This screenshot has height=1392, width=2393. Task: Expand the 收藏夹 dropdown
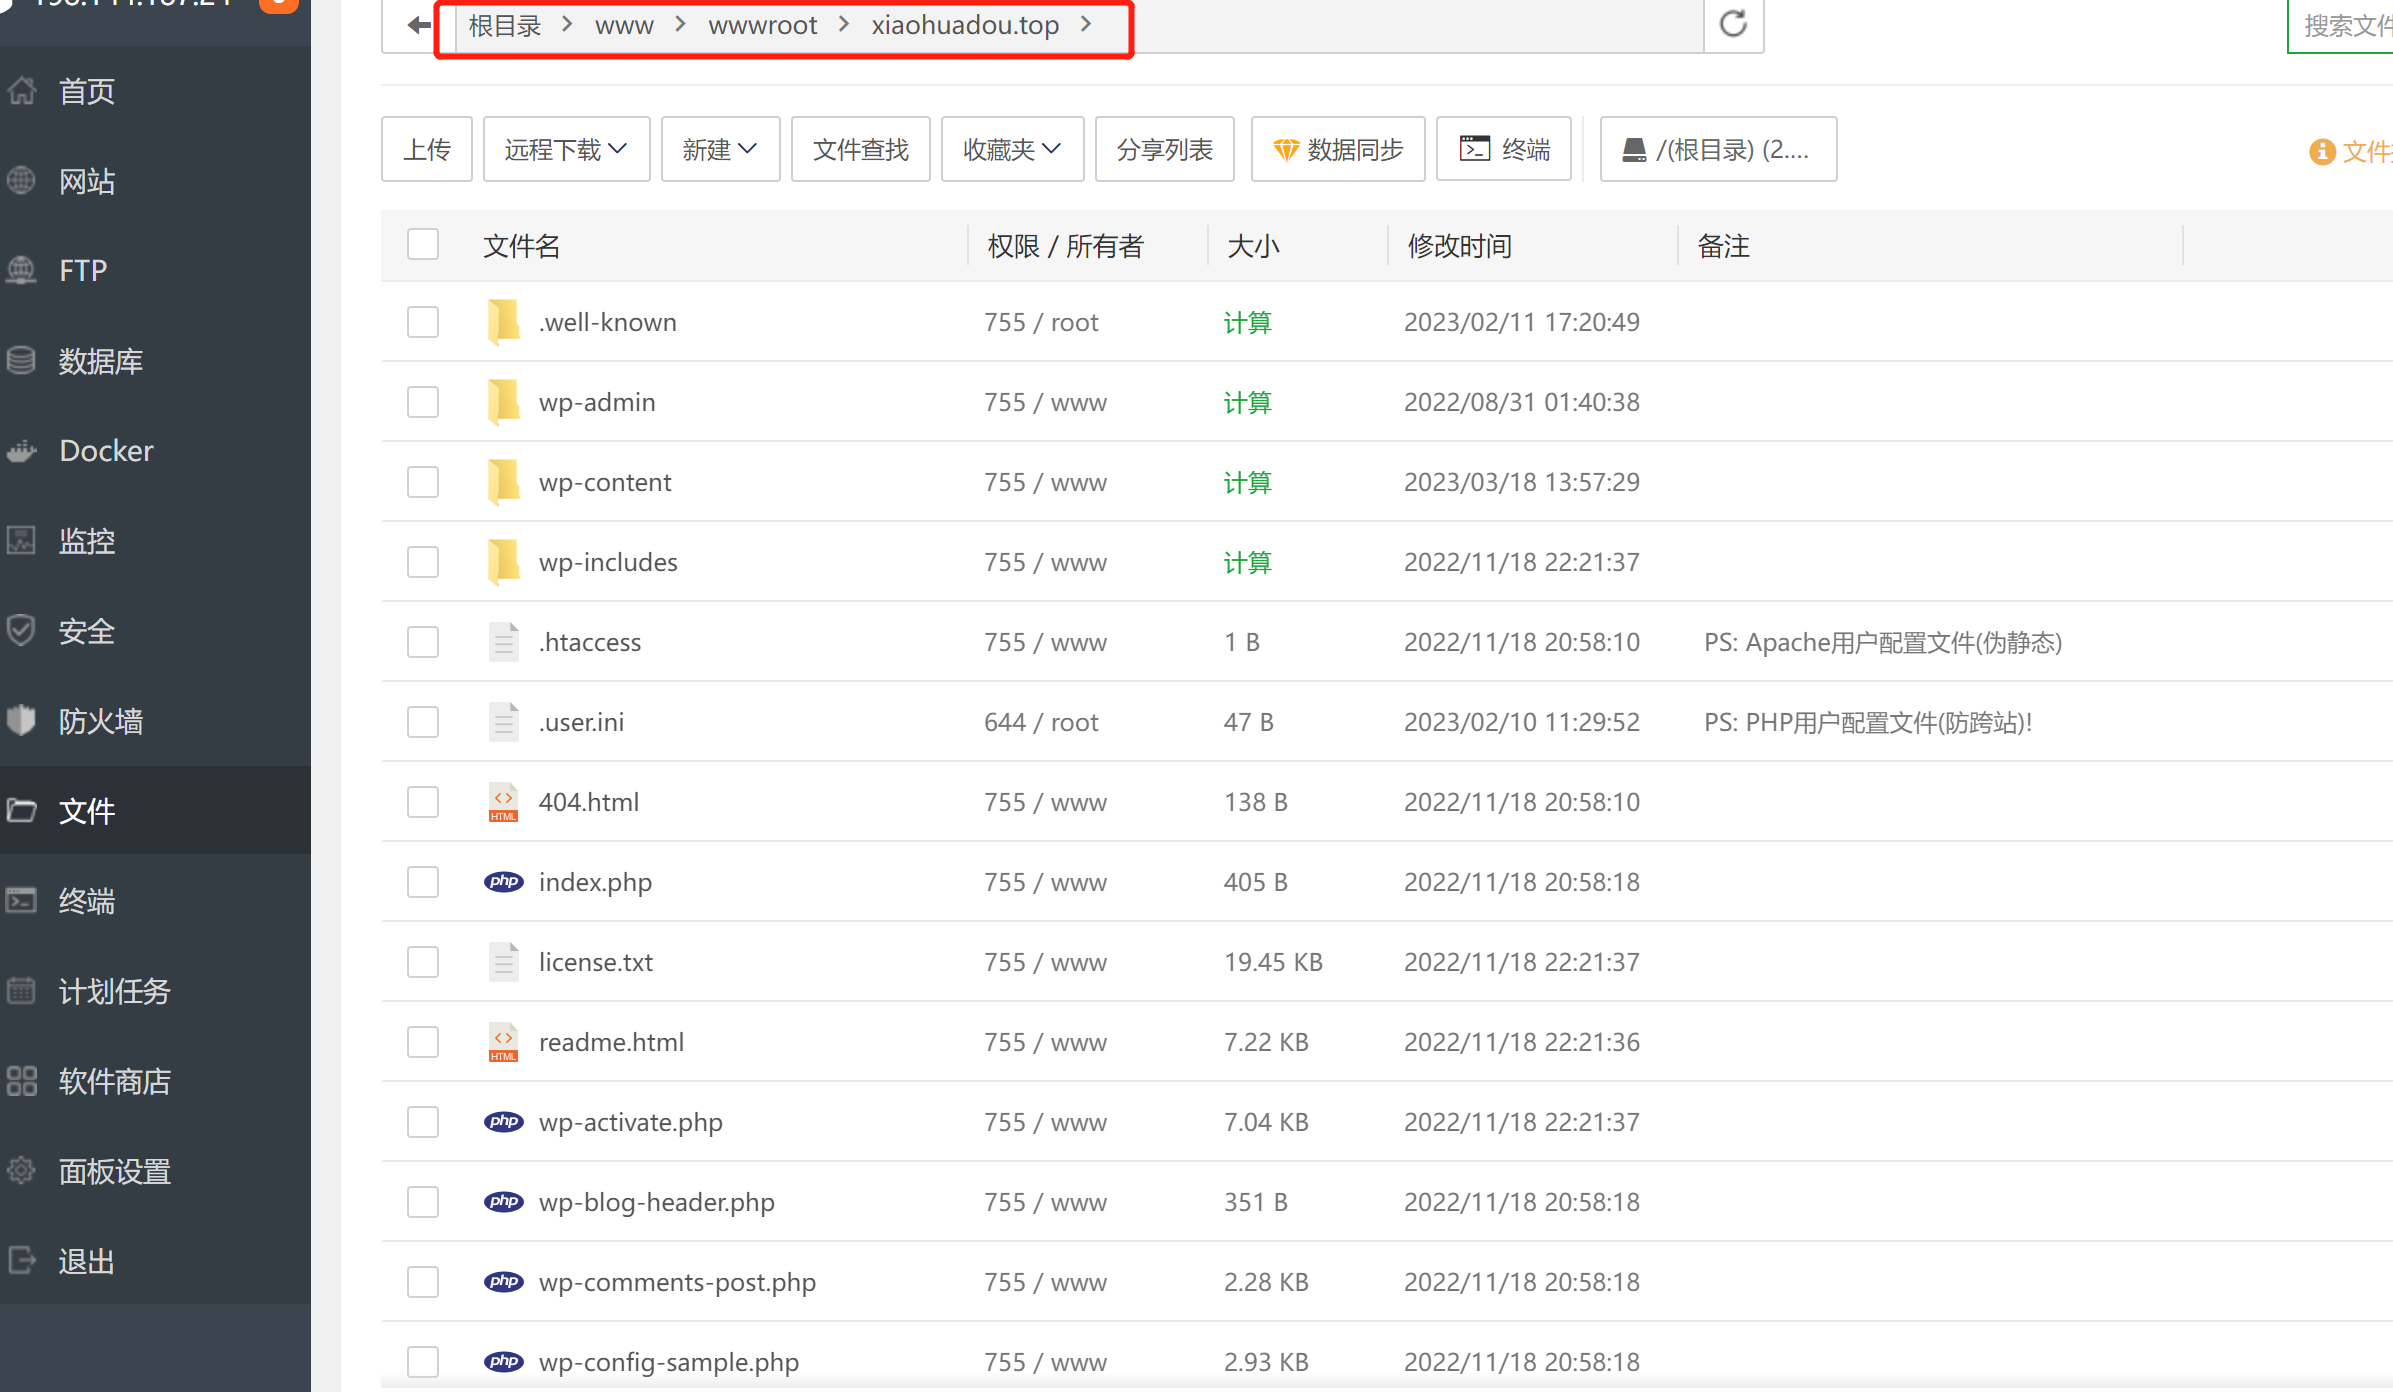point(1012,149)
